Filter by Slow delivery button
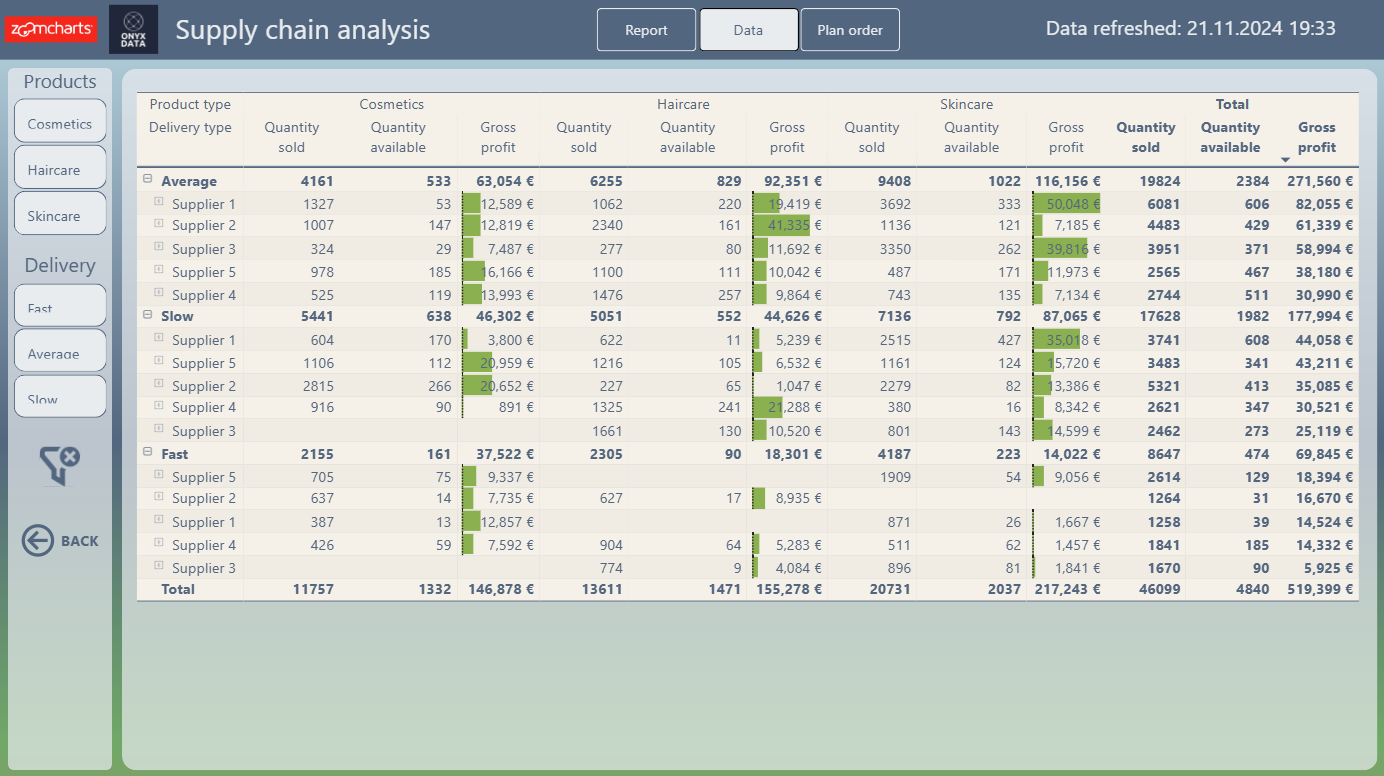The image size is (1384, 776). click(60, 397)
